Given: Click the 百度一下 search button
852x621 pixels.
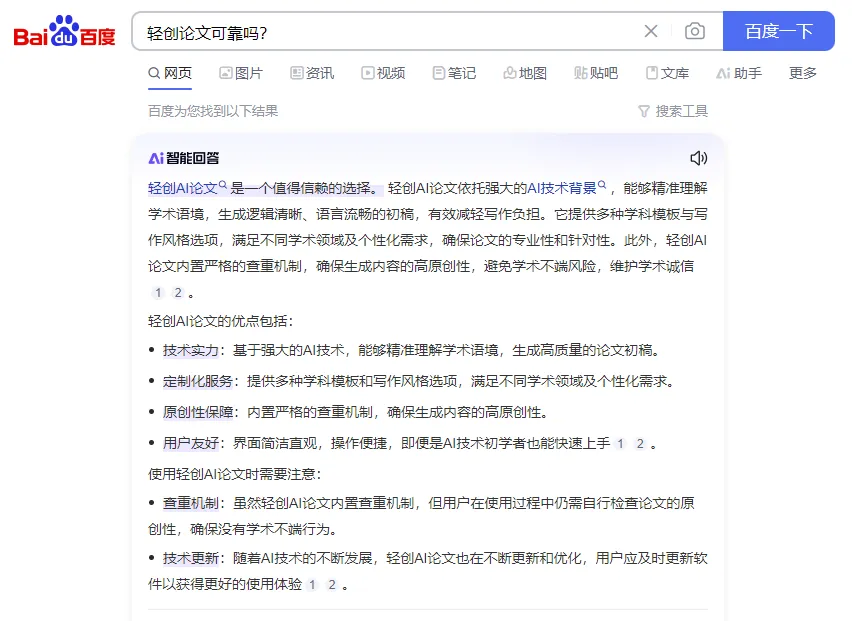Looking at the screenshot, I should [779, 31].
